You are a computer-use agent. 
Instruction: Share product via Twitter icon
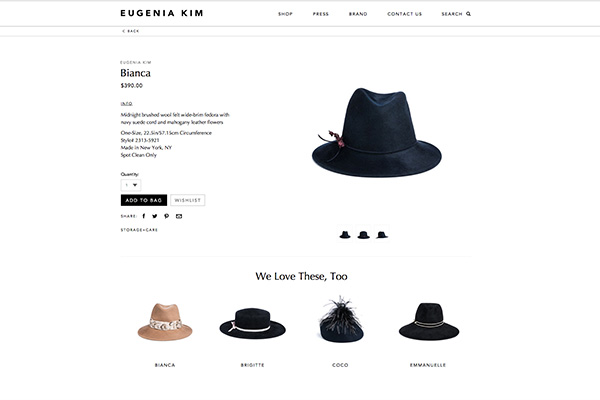(x=155, y=216)
